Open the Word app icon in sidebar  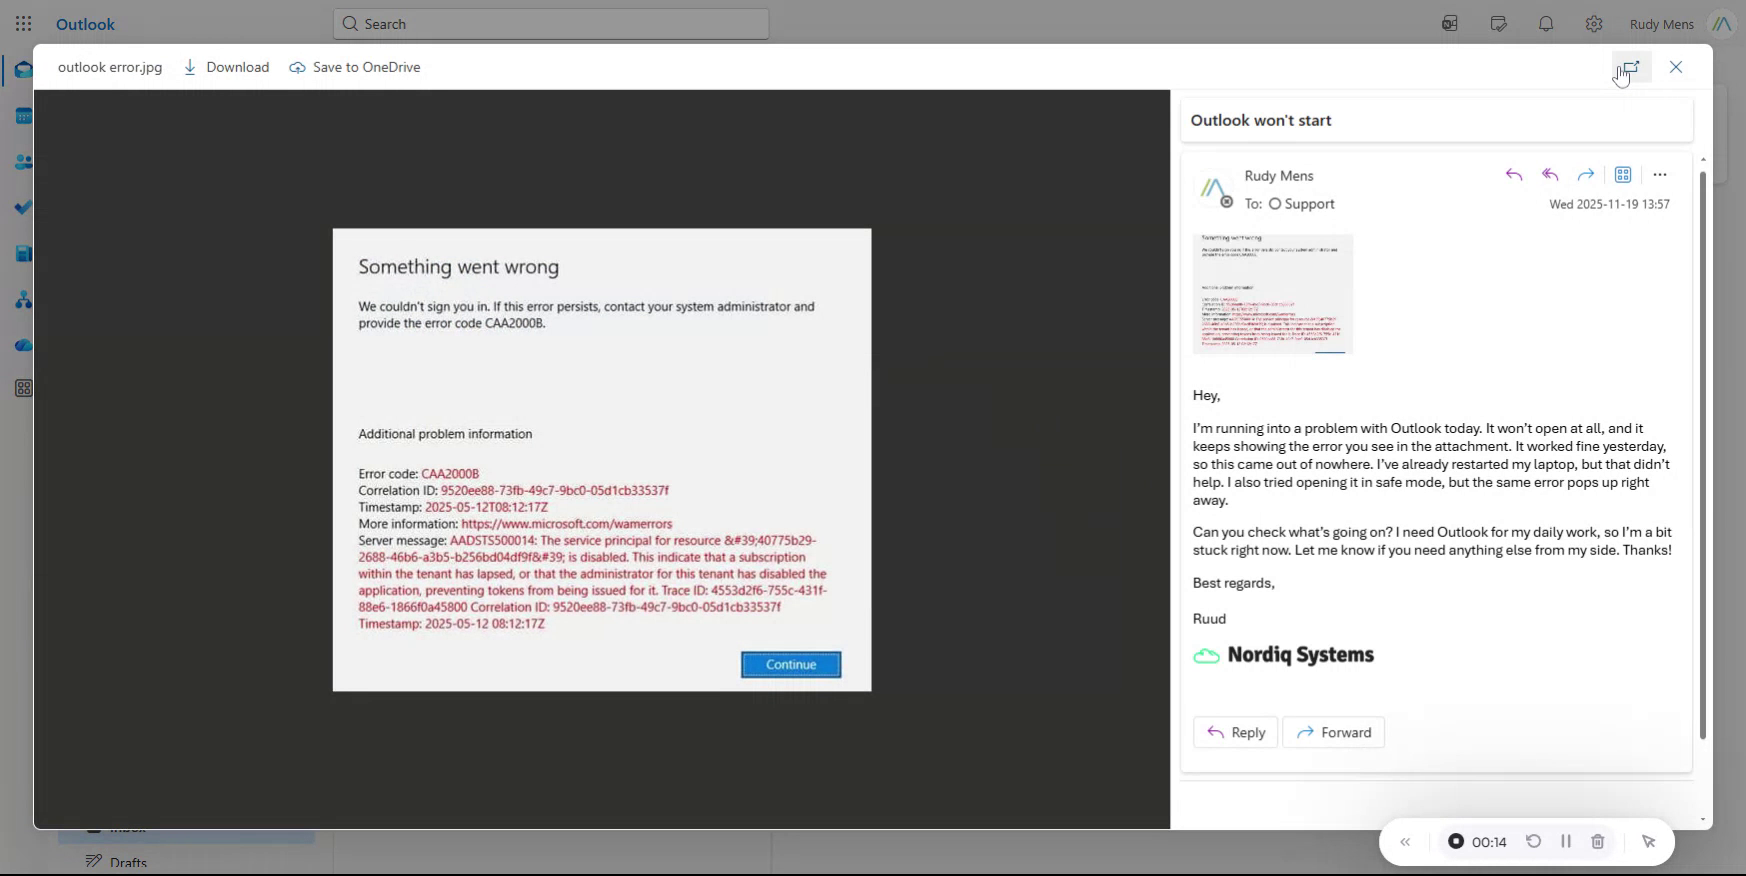23,254
